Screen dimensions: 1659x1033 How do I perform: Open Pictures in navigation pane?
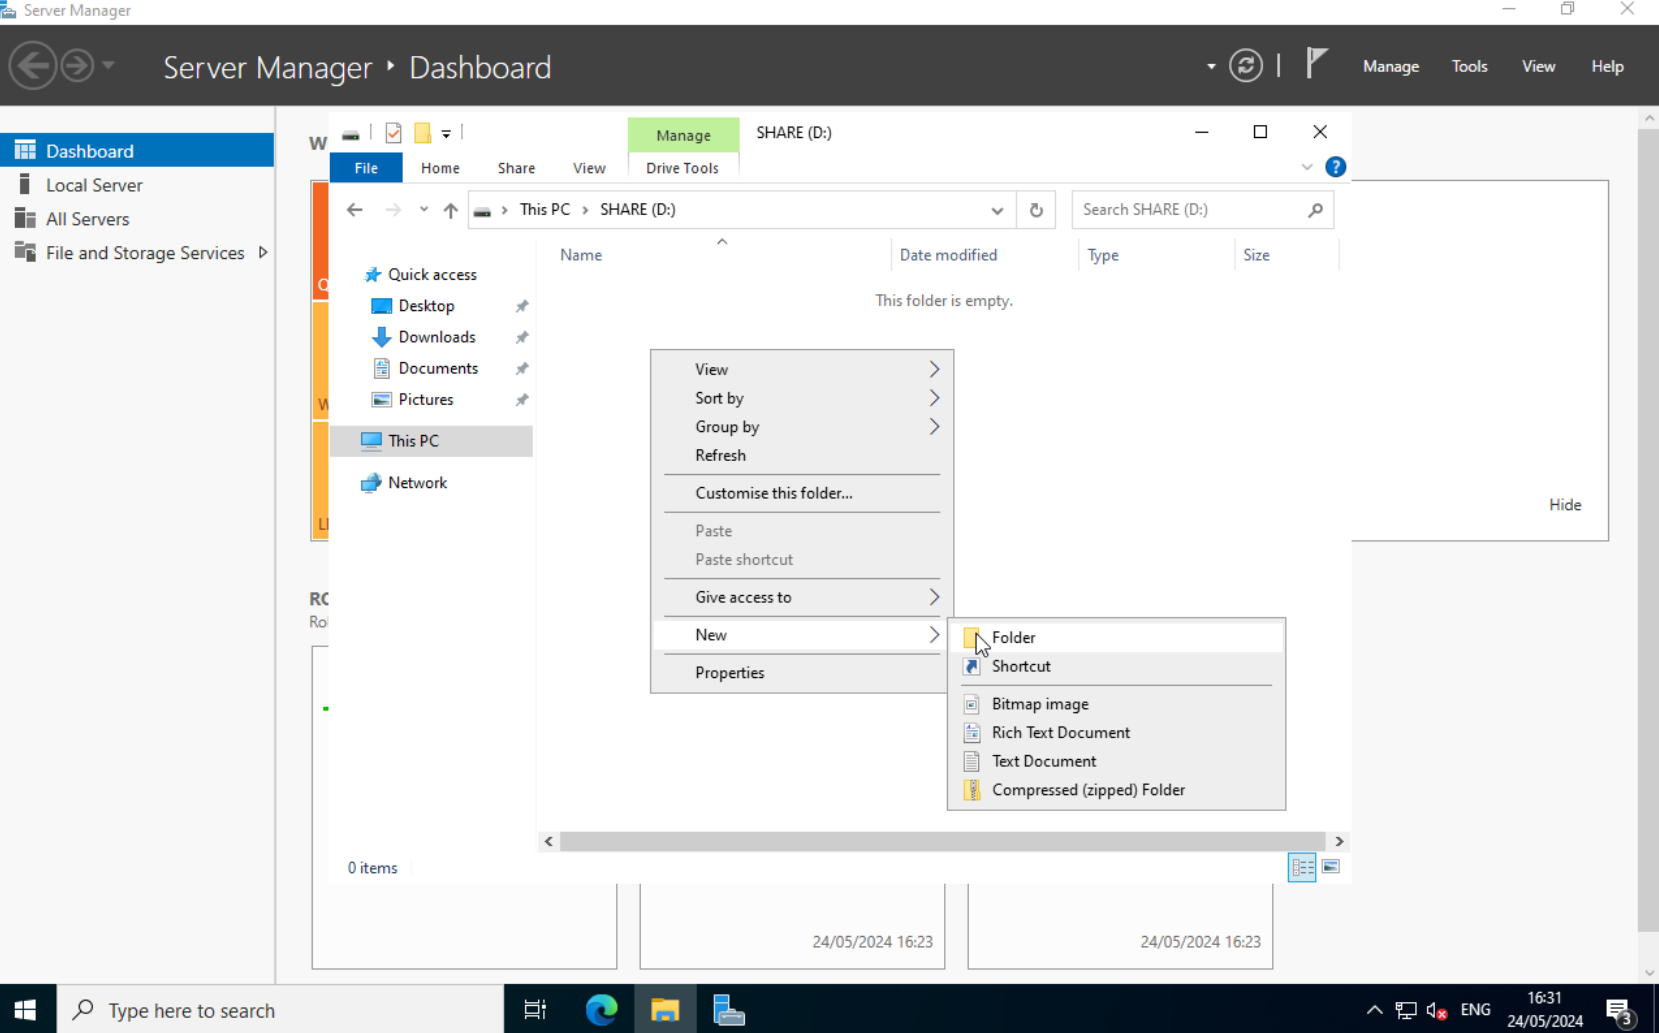click(x=426, y=399)
